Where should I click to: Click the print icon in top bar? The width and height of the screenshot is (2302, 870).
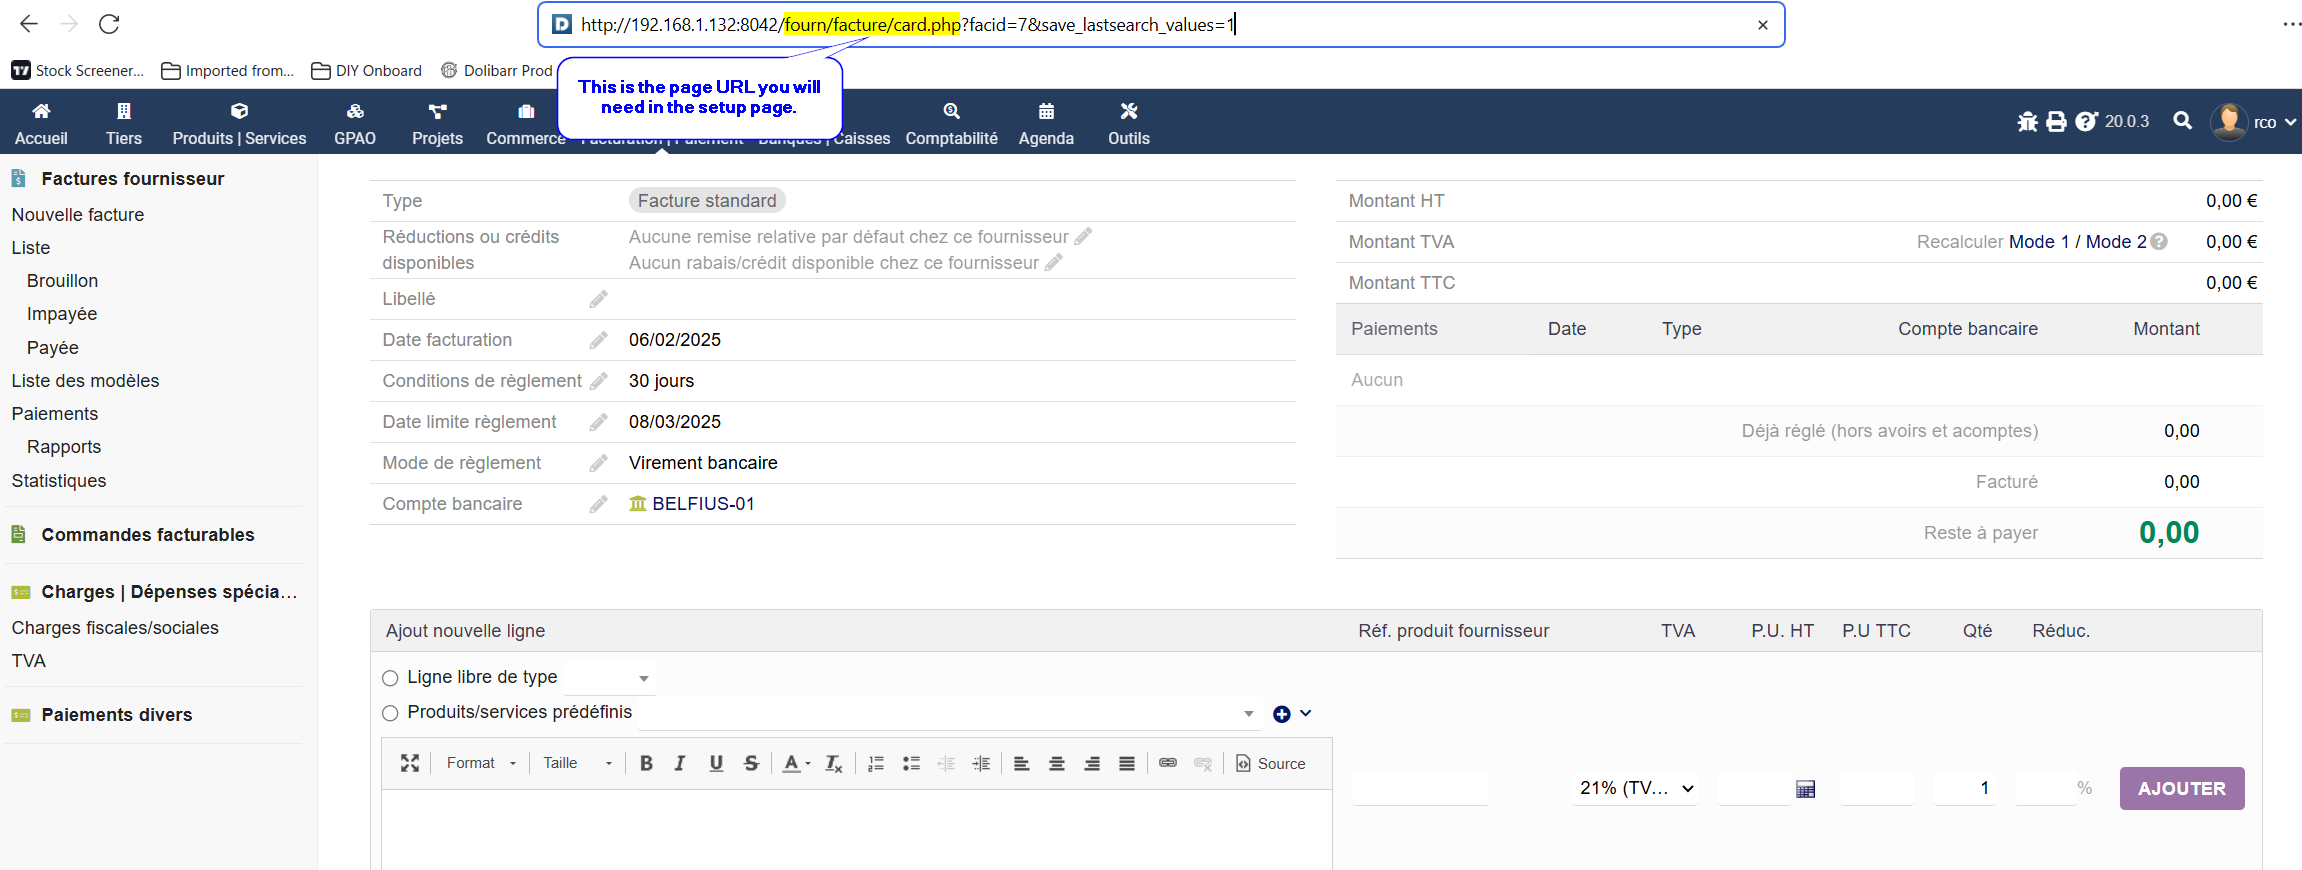[2056, 122]
